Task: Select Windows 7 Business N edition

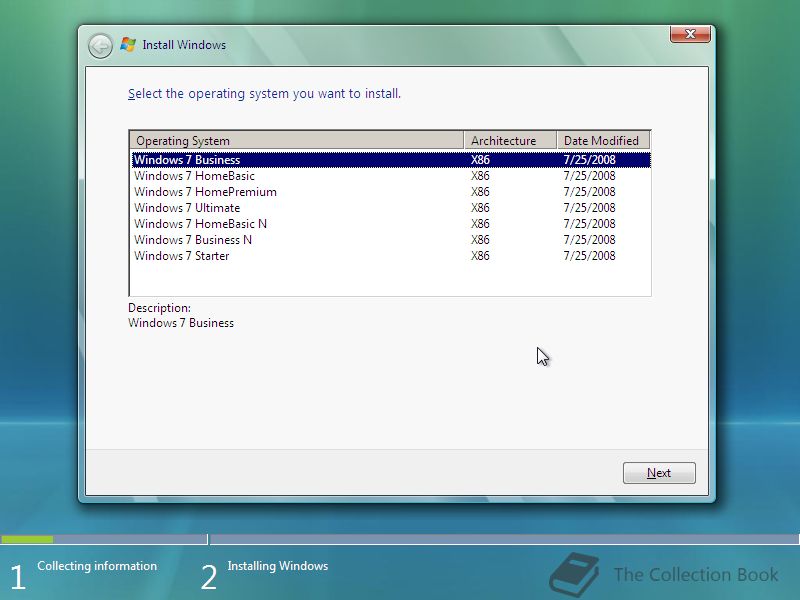Action: tap(391, 240)
